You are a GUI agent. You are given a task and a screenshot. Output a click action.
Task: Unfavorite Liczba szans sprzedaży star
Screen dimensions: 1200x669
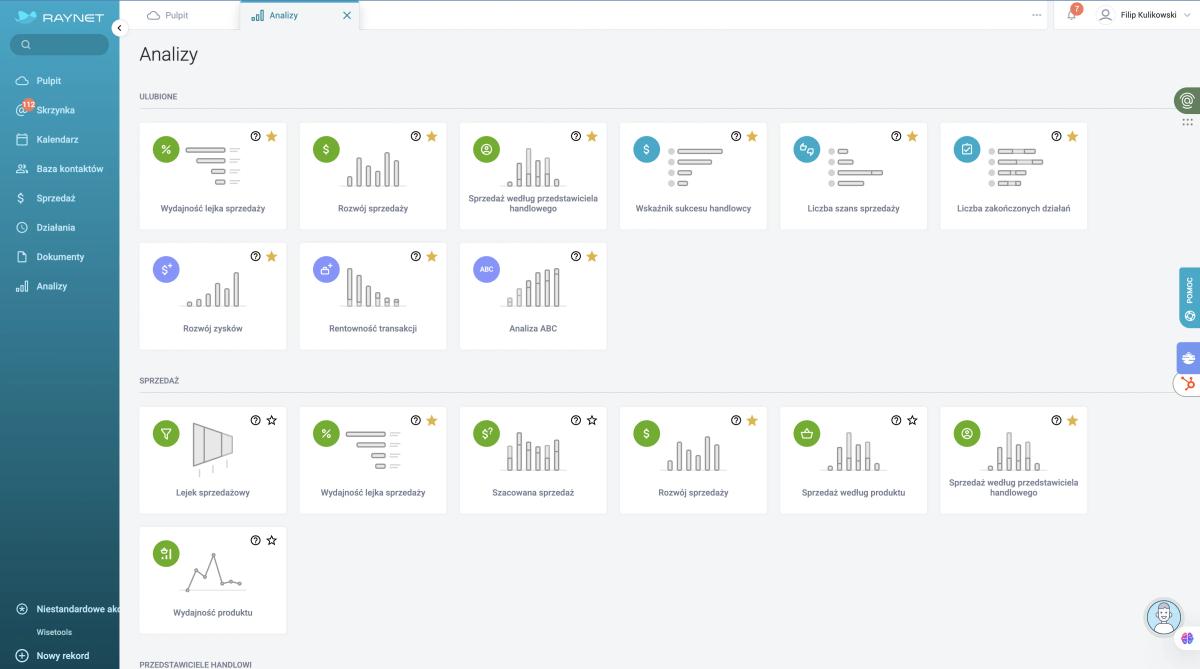[912, 136]
